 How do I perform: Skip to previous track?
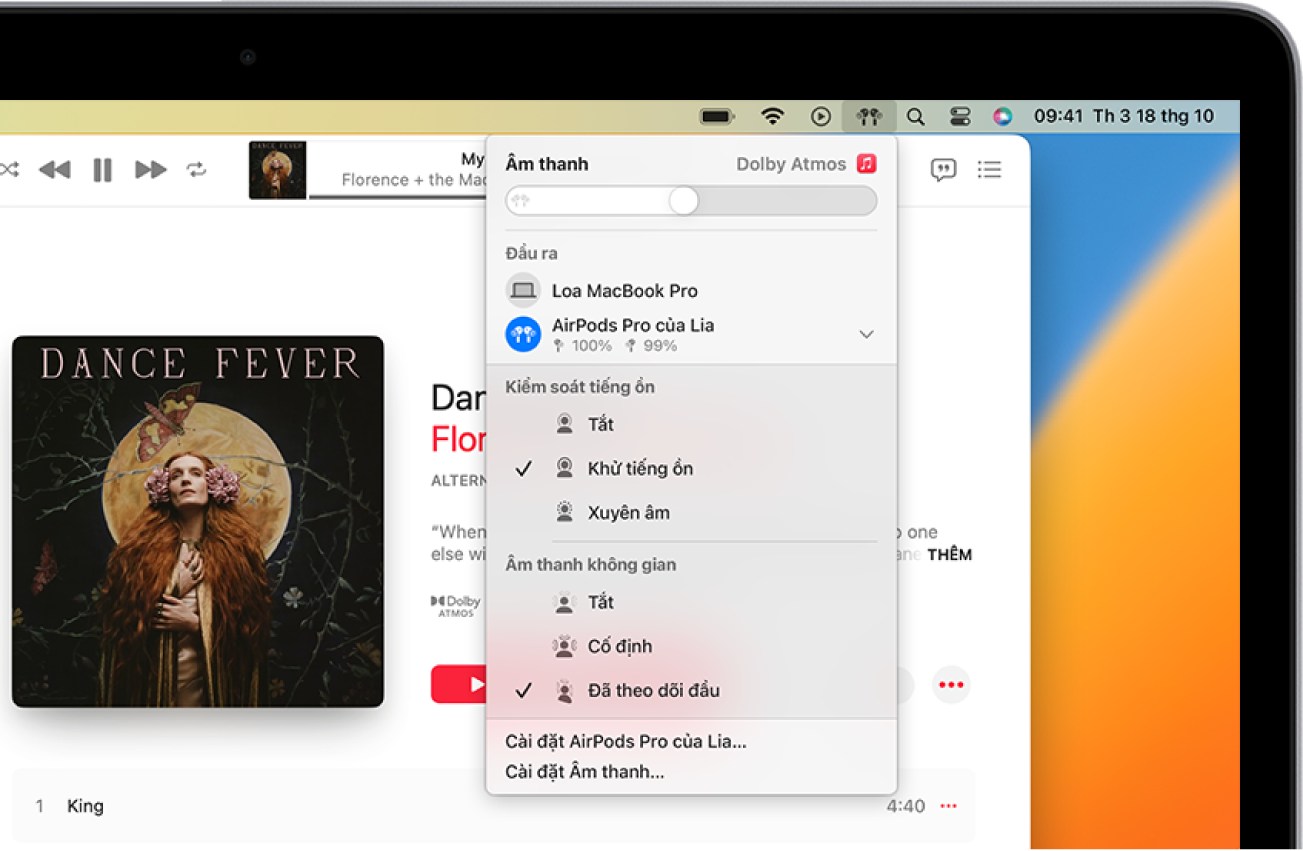coord(54,170)
